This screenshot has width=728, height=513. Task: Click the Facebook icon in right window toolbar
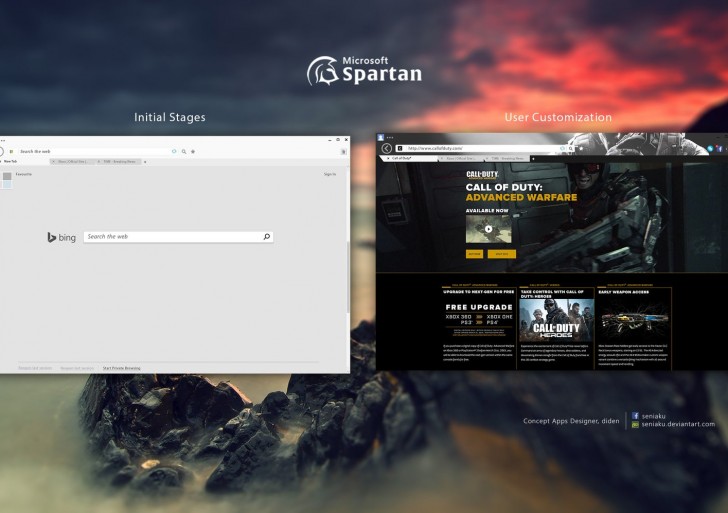click(x=720, y=149)
